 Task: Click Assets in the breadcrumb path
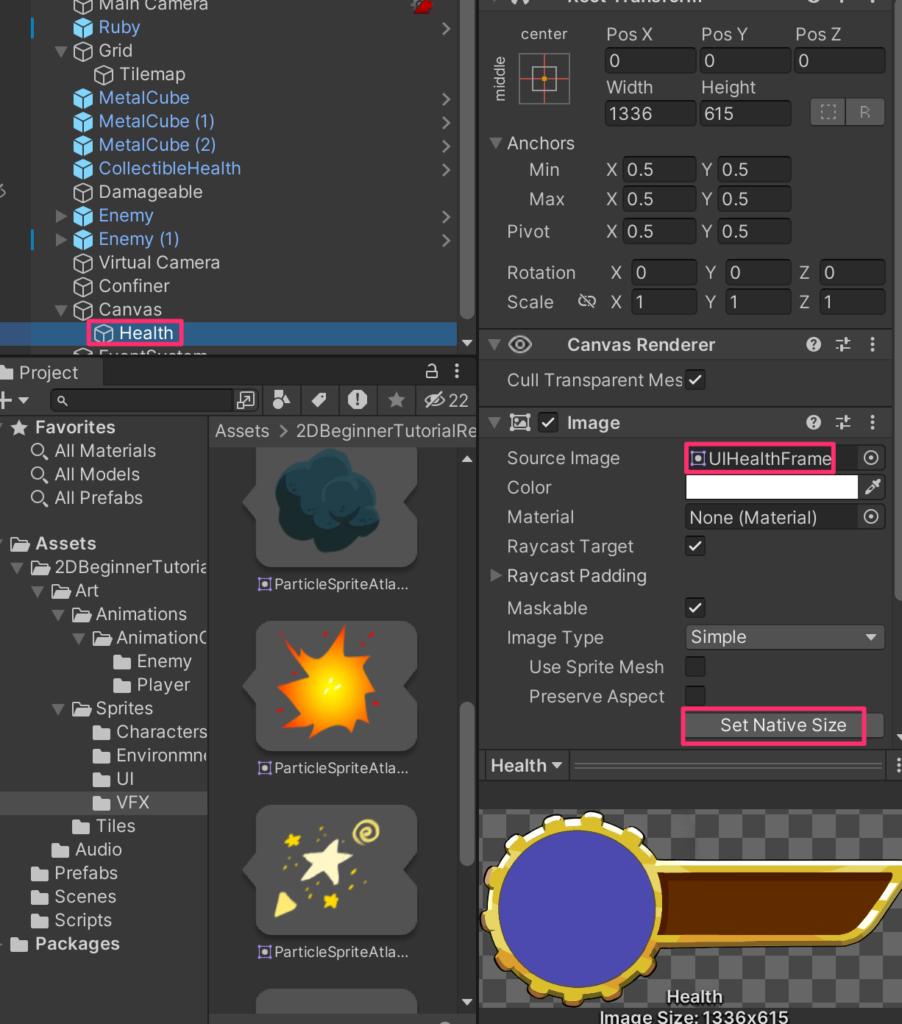242,431
